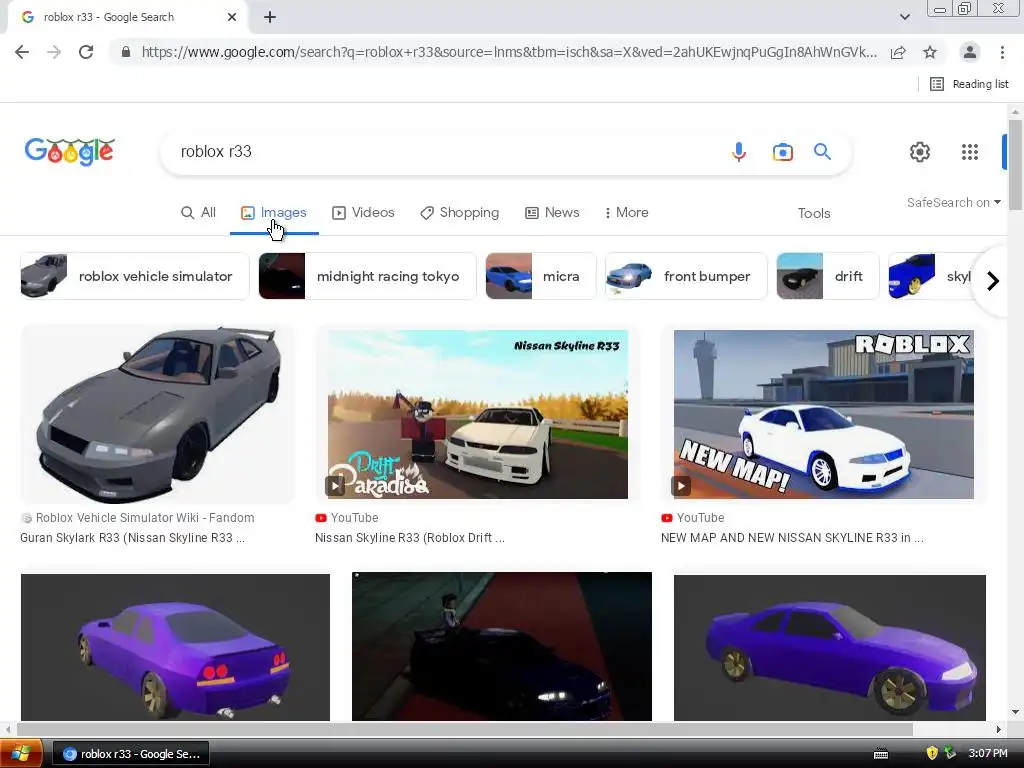This screenshot has height=768, width=1024.
Task: Click the taskbar clock showing 3:07 PM
Action: tap(987, 754)
